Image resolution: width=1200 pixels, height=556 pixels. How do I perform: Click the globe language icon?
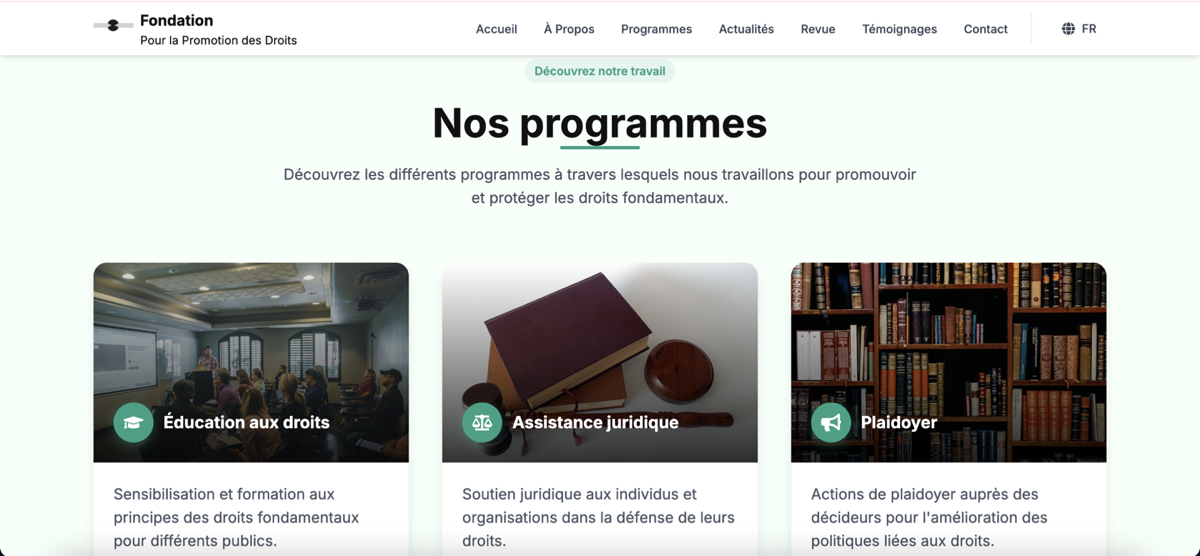pyautogui.click(x=1068, y=29)
